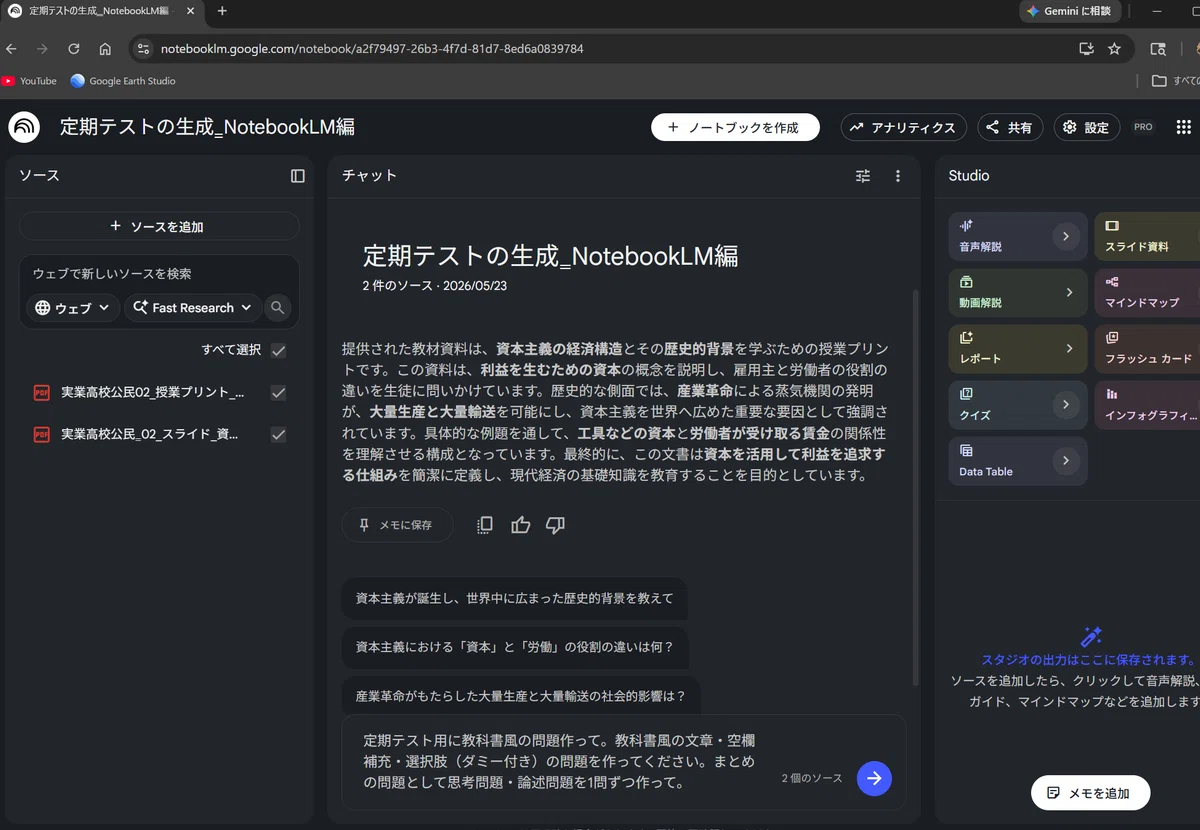This screenshot has height=830, width=1200.
Task: Click Gemini に相談 button
Action: [1070, 11]
